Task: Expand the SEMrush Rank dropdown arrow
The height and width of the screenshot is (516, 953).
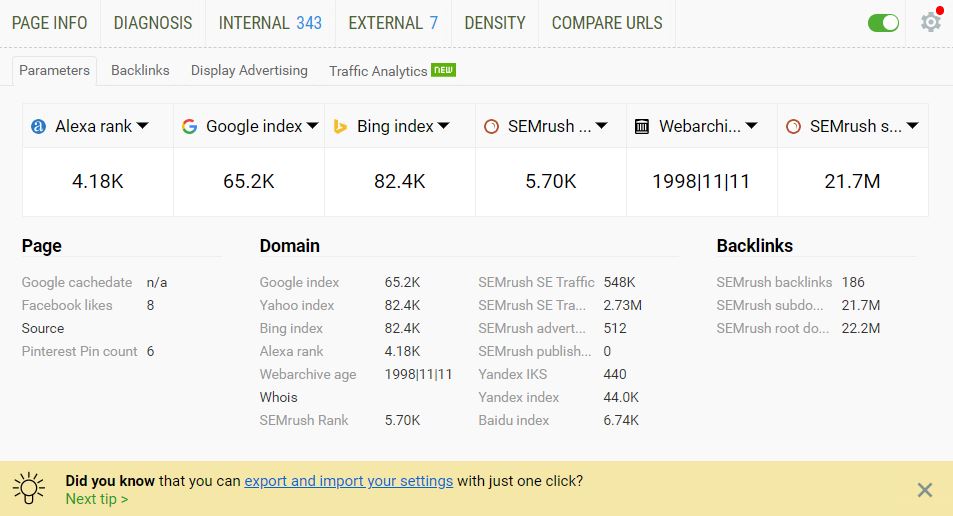Action: [602, 126]
